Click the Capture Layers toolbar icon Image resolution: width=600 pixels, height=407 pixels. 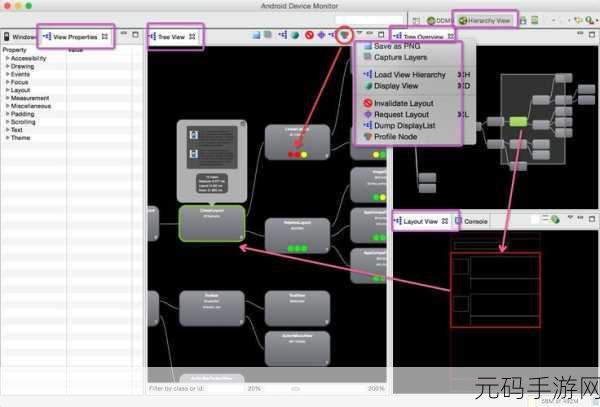point(268,35)
